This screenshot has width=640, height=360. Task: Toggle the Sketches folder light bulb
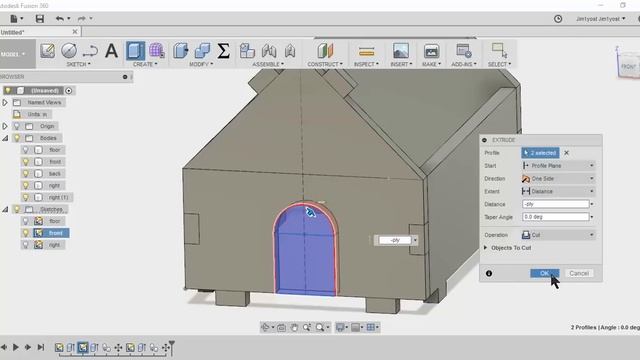click(x=17, y=209)
